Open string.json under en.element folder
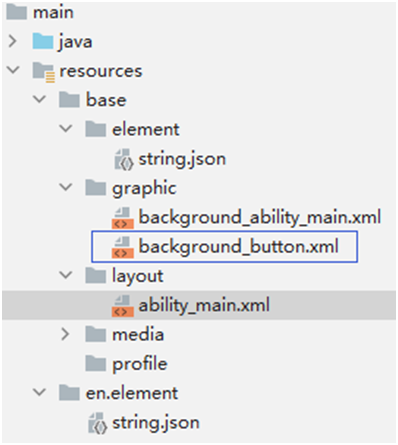Screen dimensions: 398x445 tap(156, 423)
